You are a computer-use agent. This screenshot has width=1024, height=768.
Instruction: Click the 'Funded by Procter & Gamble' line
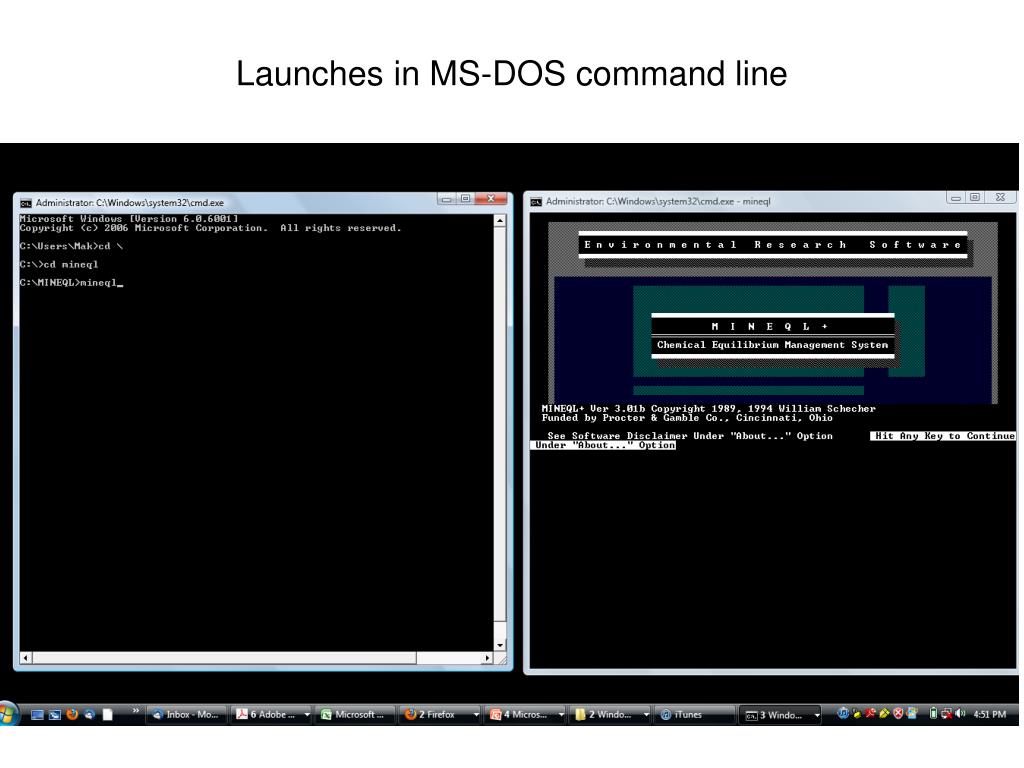click(x=687, y=418)
